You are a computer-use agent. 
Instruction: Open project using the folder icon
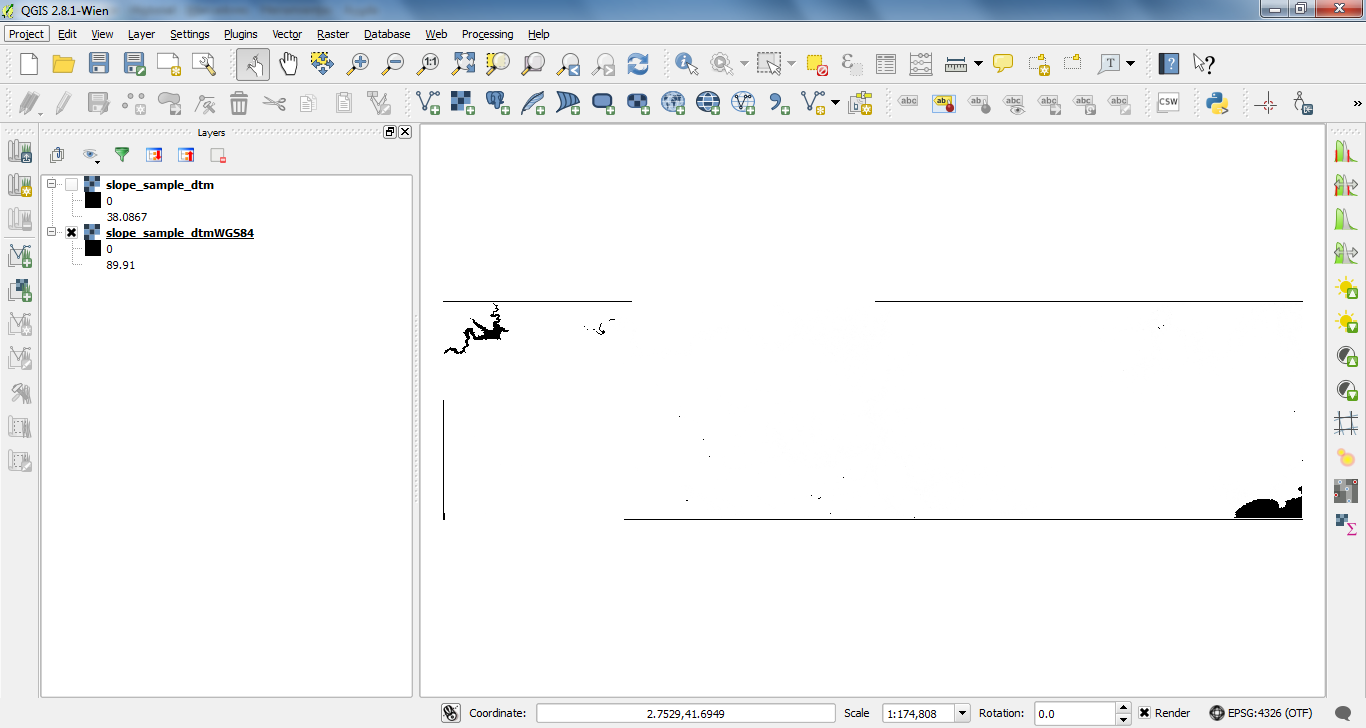[x=64, y=64]
